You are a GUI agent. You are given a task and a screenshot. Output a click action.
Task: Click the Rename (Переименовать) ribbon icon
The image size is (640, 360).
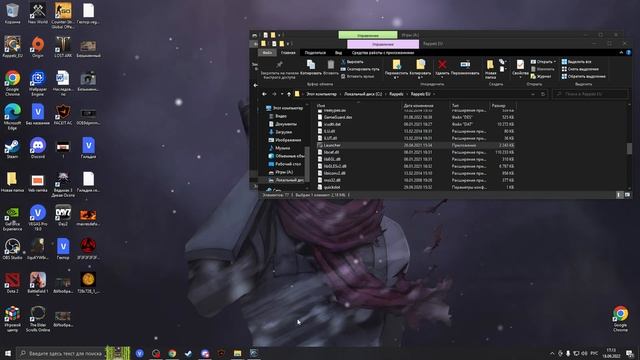(x=465, y=64)
